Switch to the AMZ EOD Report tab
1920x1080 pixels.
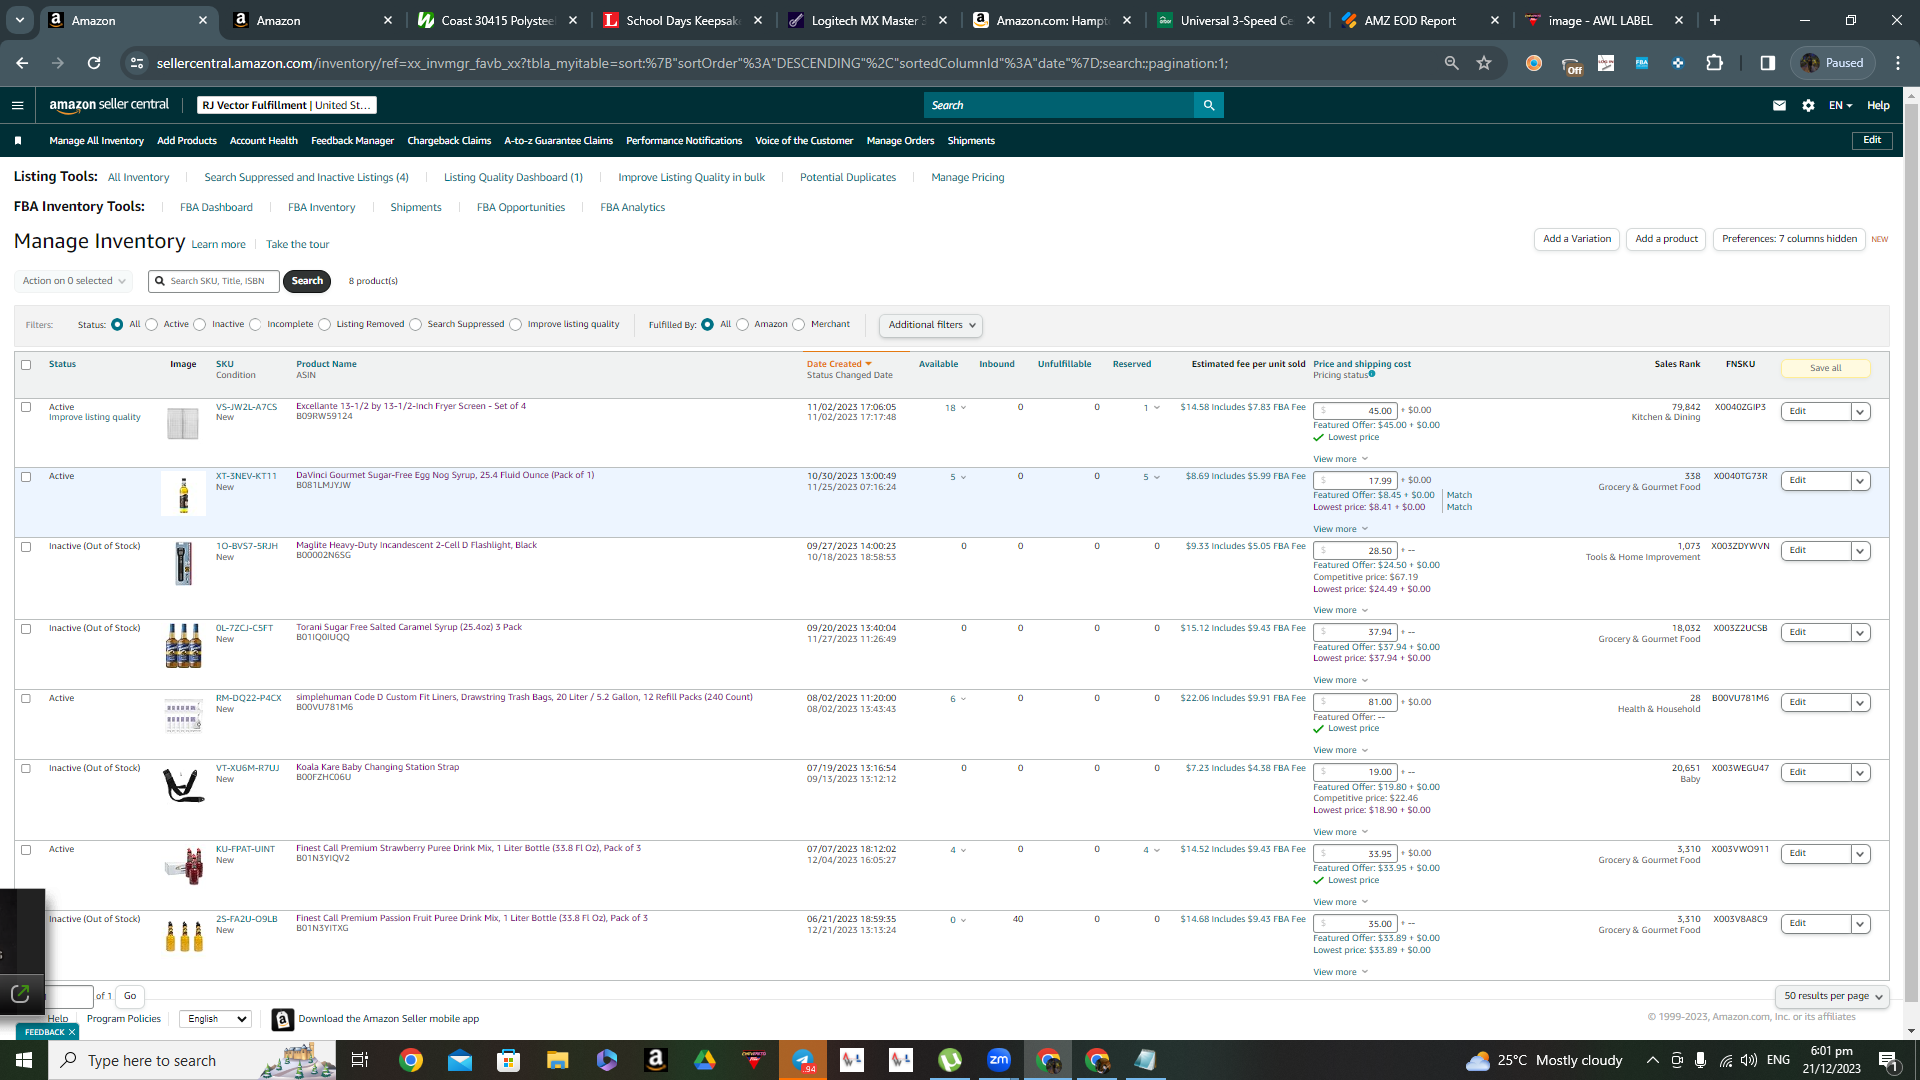click(x=1421, y=20)
